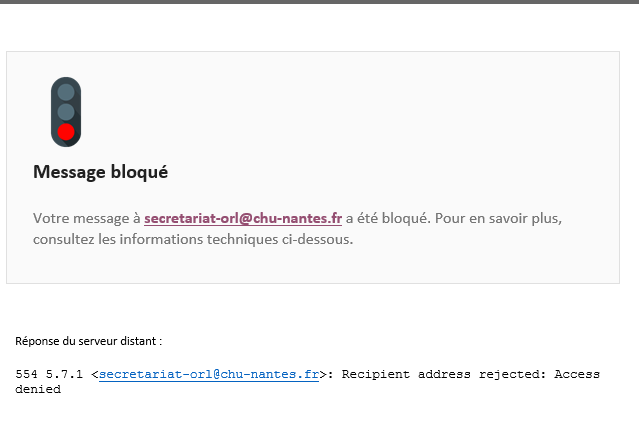Click 'consultez les informations techniques ci-dessous' text
Image resolution: width=639 pixels, height=434 pixels.
[x=193, y=239]
